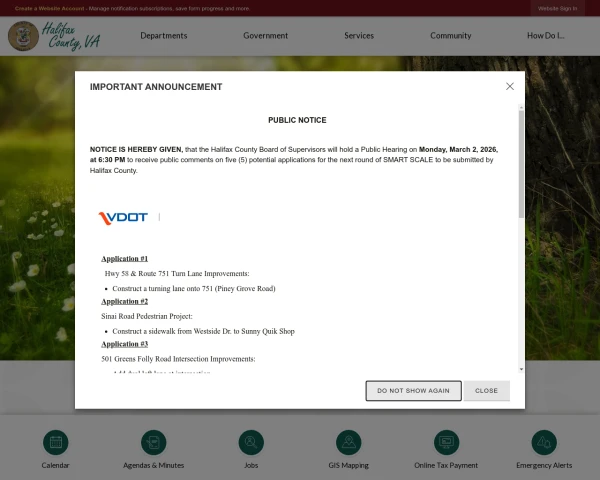Click the Website Sign In button
The height and width of the screenshot is (480, 600).
click(557, 8)
